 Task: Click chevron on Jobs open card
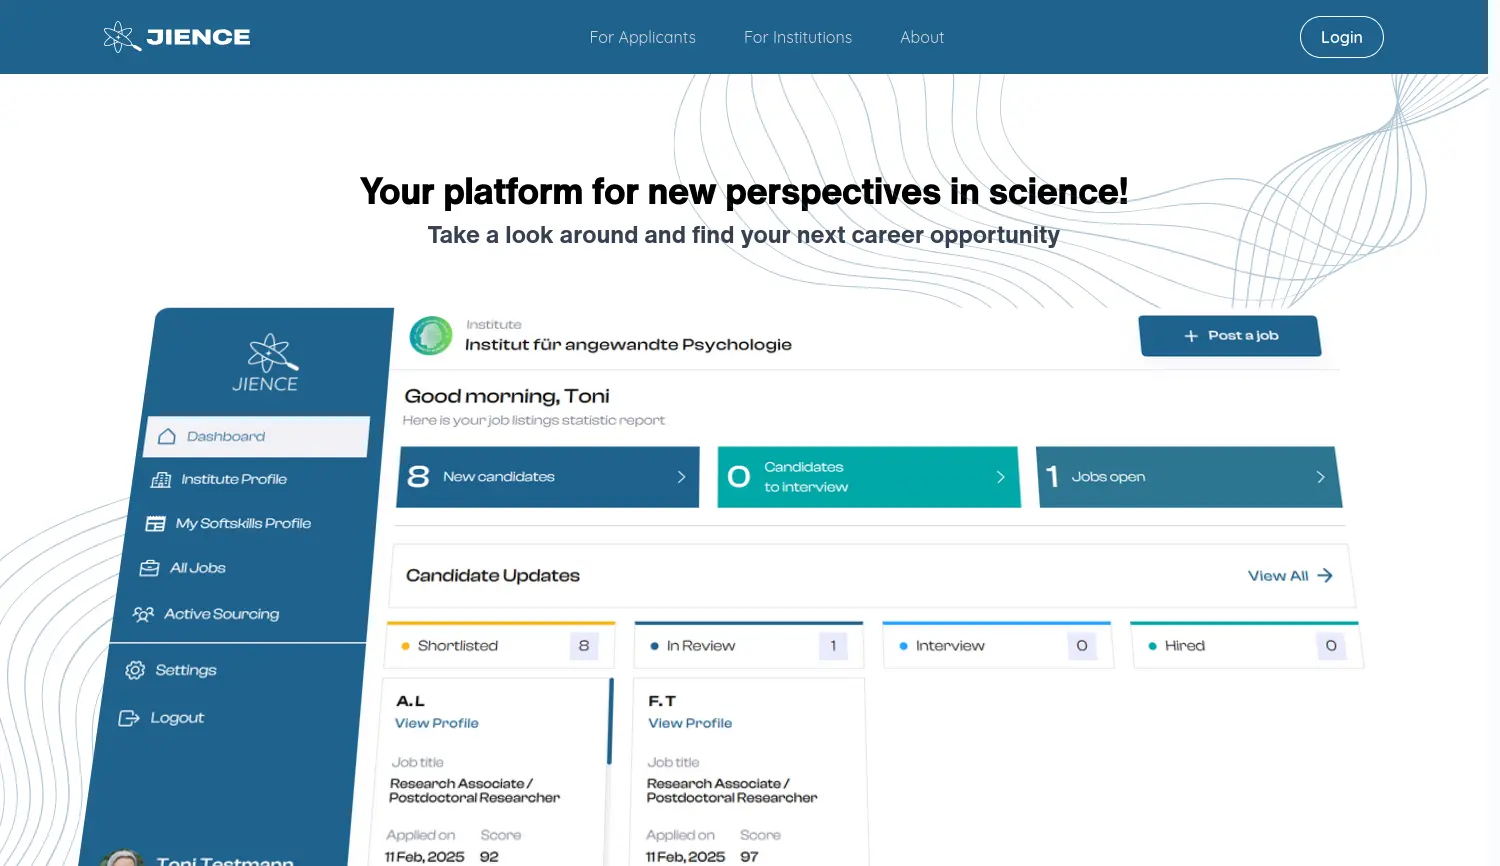(1321, 477)
